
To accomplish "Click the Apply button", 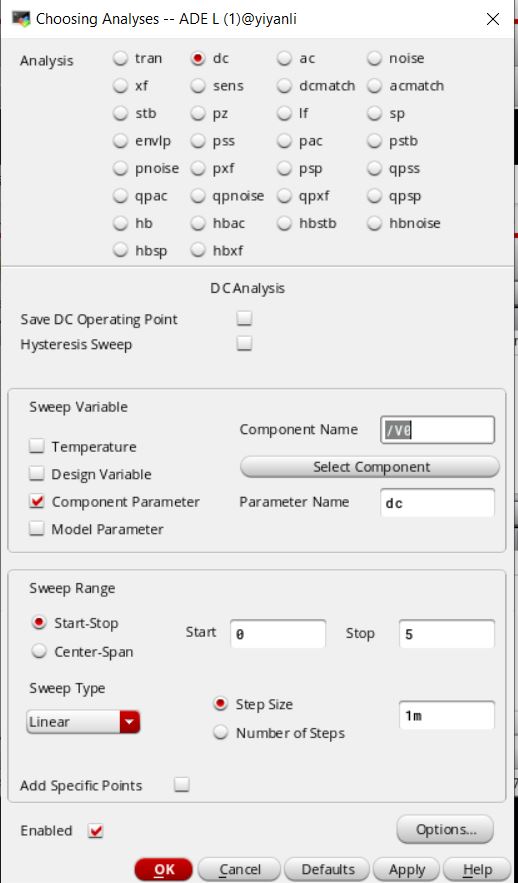I will point(407,870).
